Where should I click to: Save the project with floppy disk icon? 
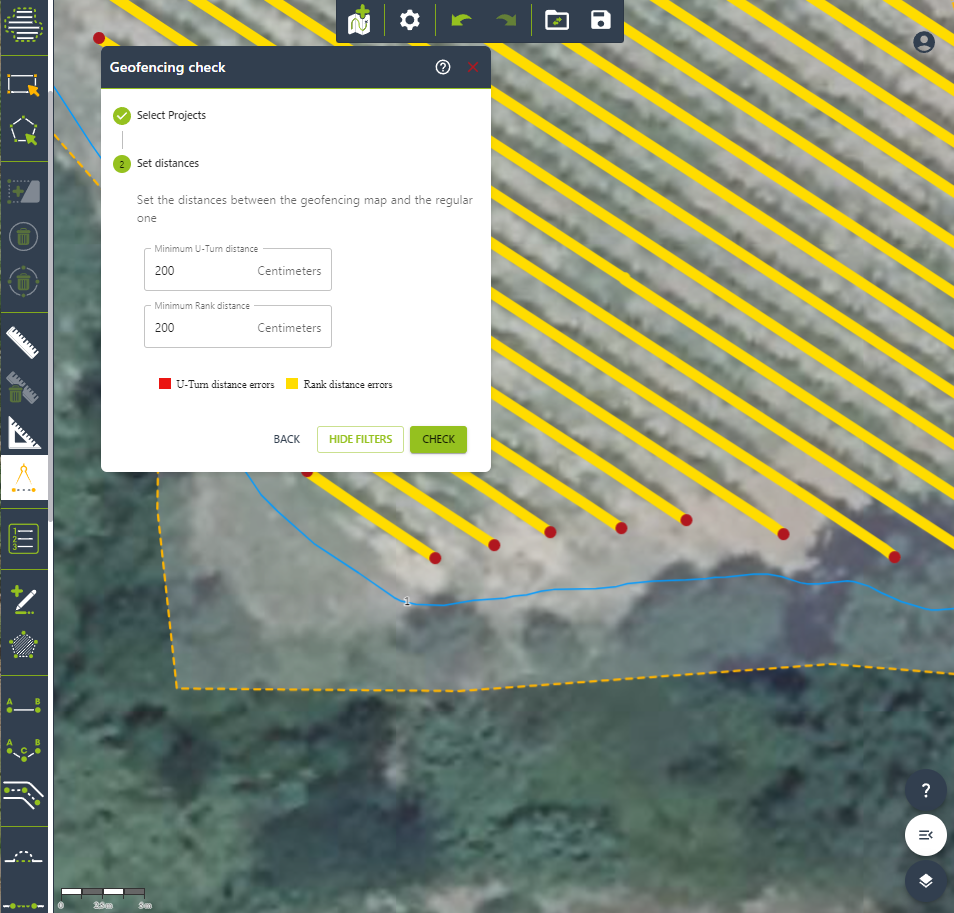pyautogui.click(x=601, y=20)
